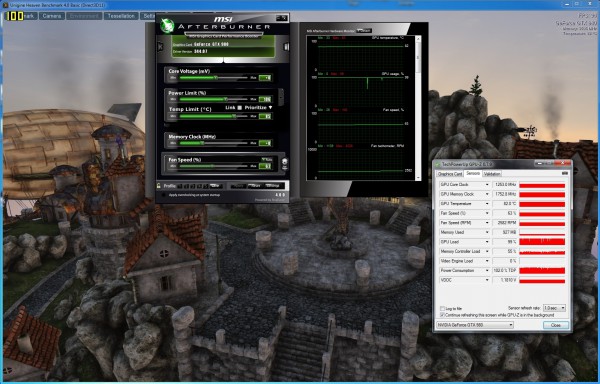Click the GPU Temperature reading field
The height and width of the screenshot is (384, 600).
(x=505, y=204)
